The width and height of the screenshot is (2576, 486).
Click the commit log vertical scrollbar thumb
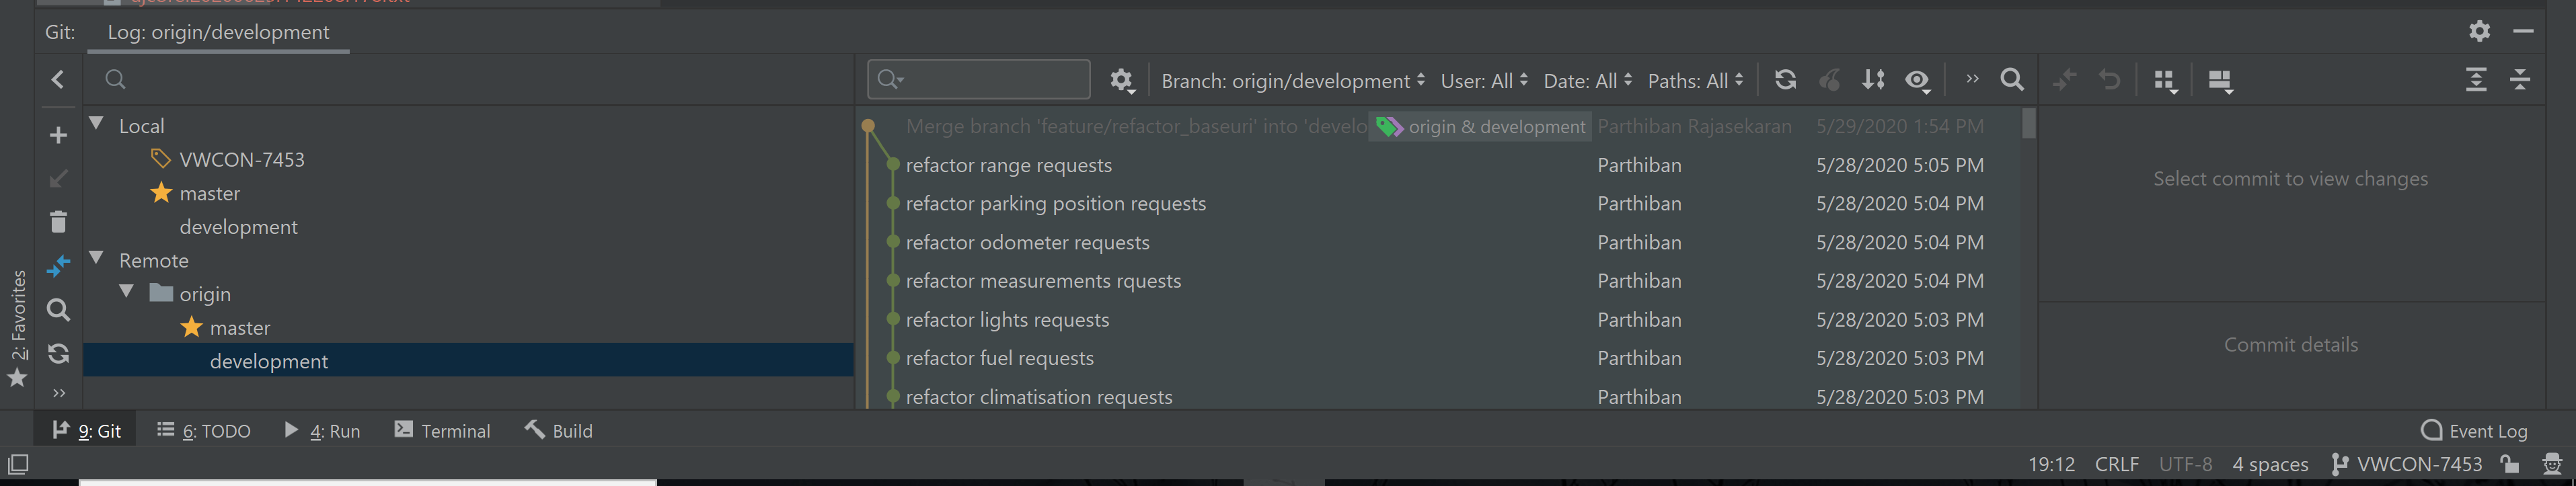pyautogui.click(x=2028, y=123)
